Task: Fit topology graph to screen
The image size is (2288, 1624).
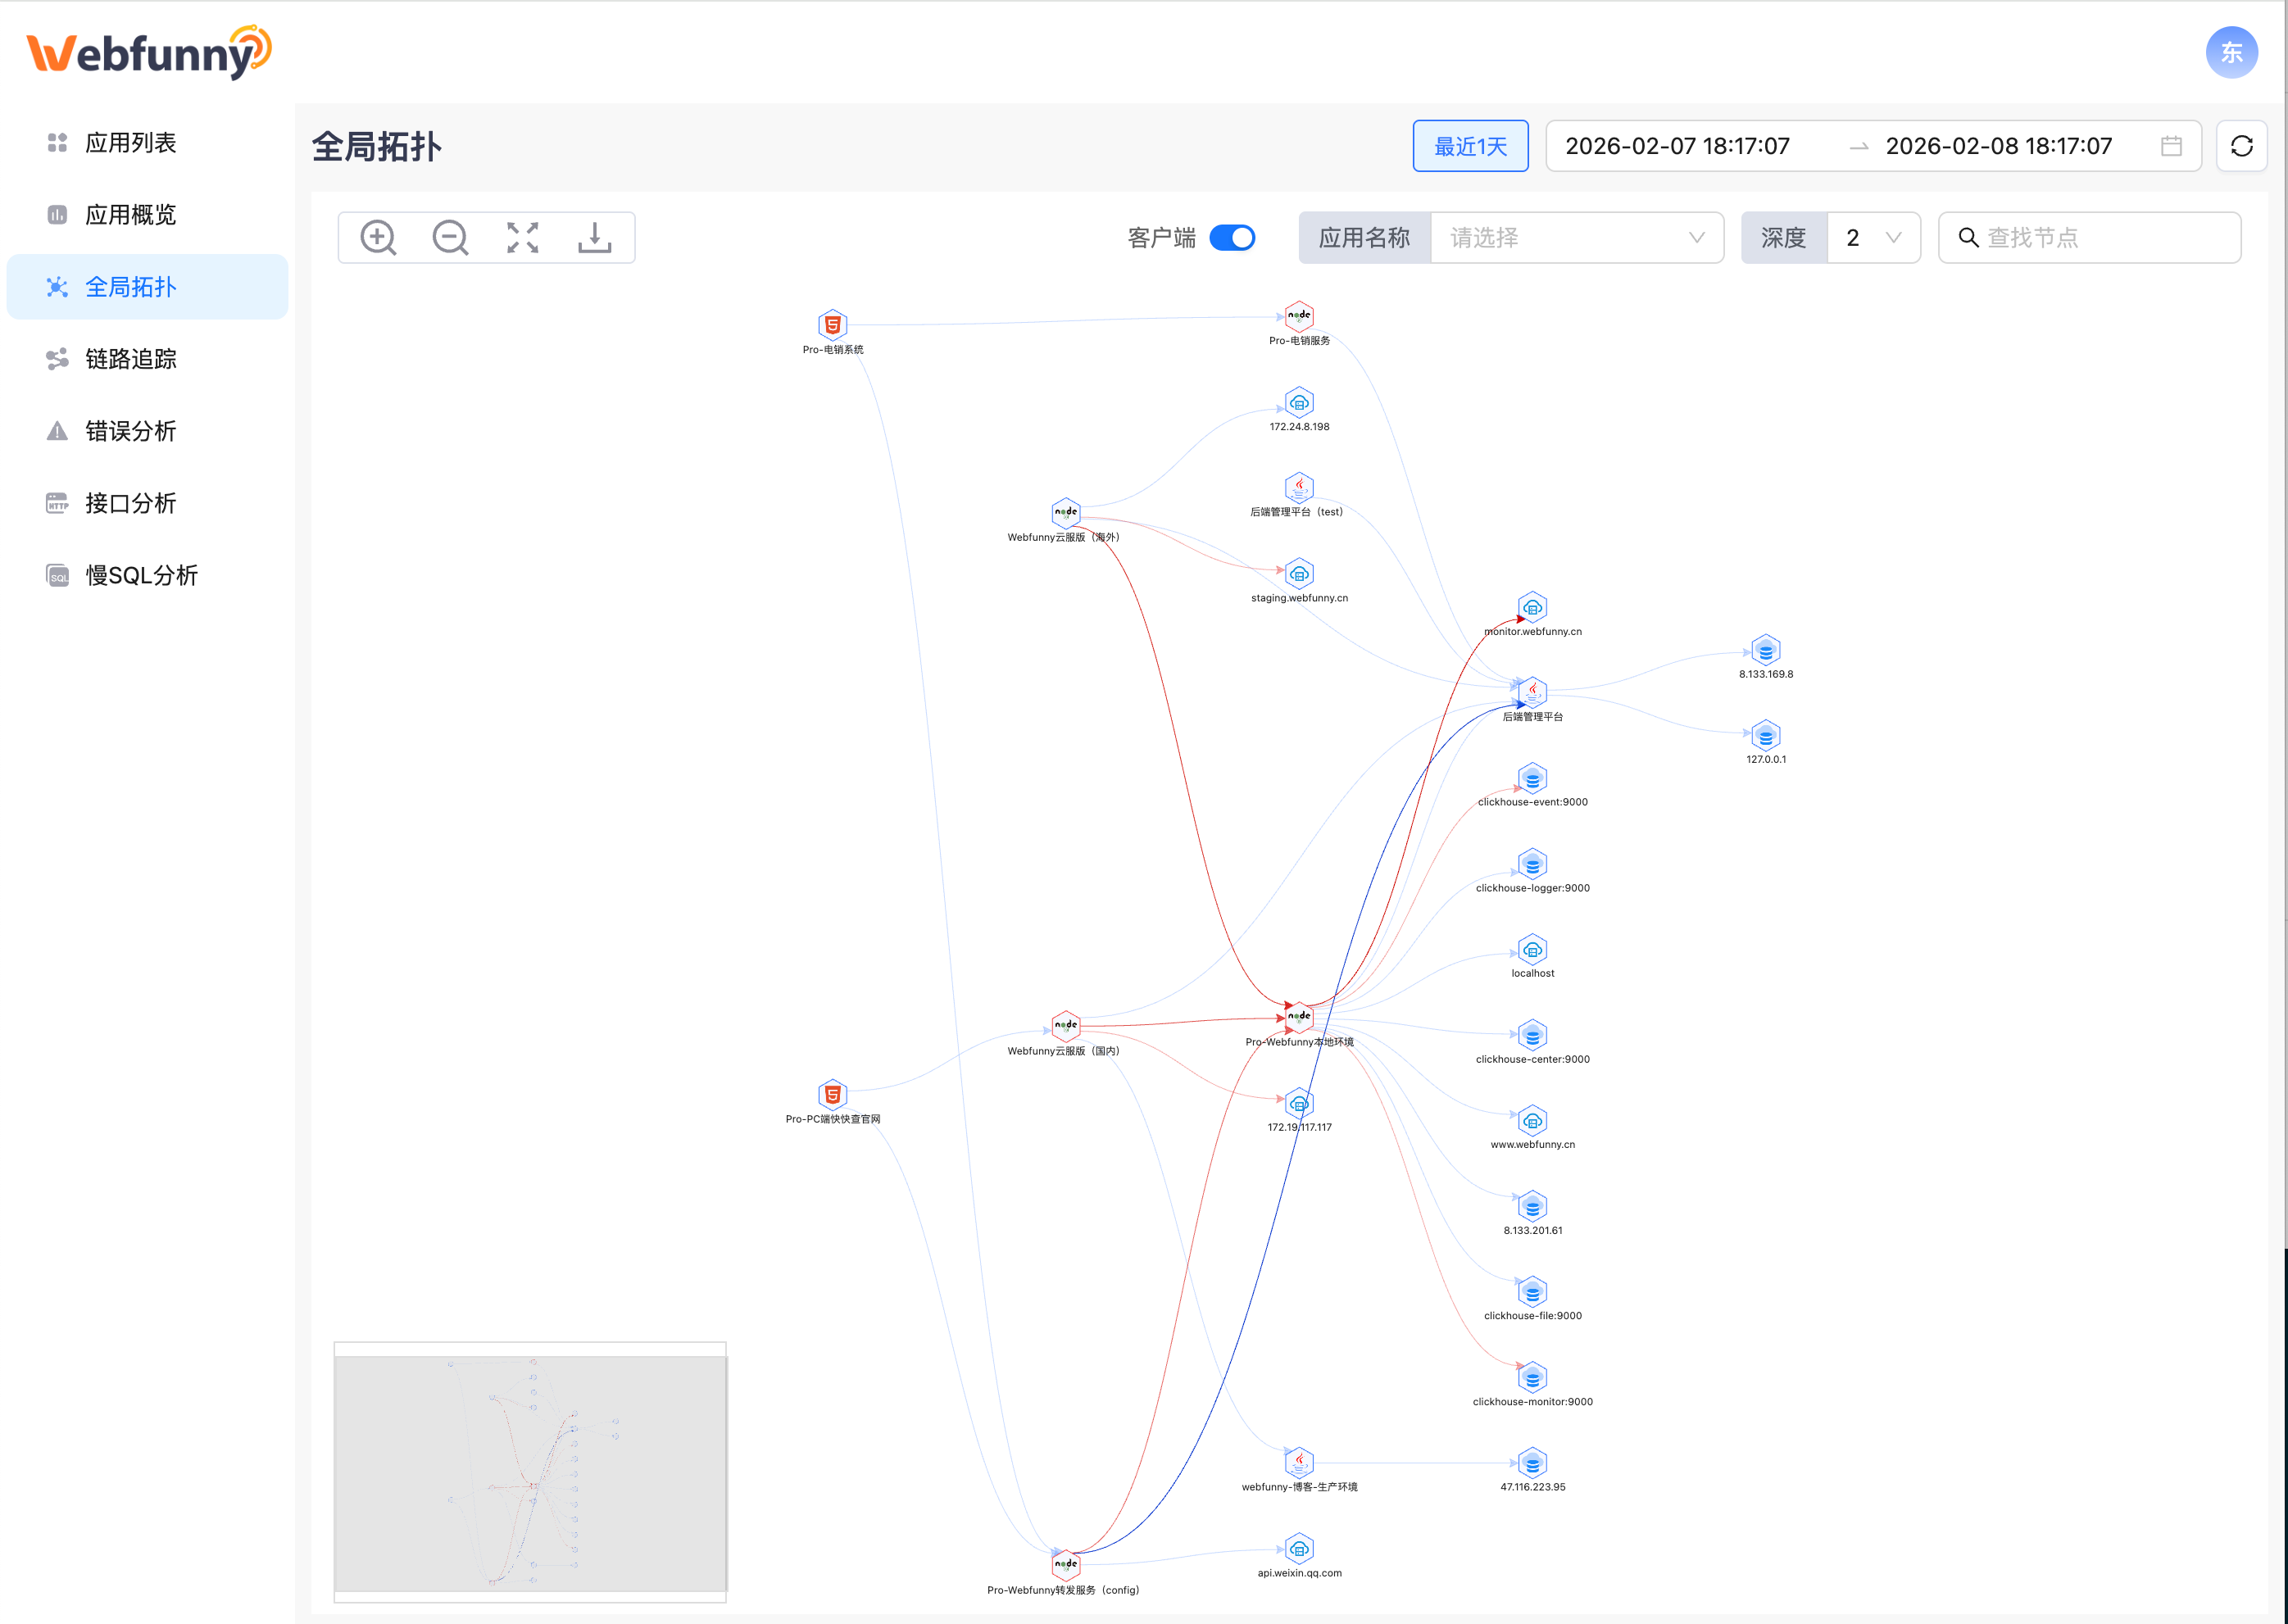Action: tap(522, 238)
